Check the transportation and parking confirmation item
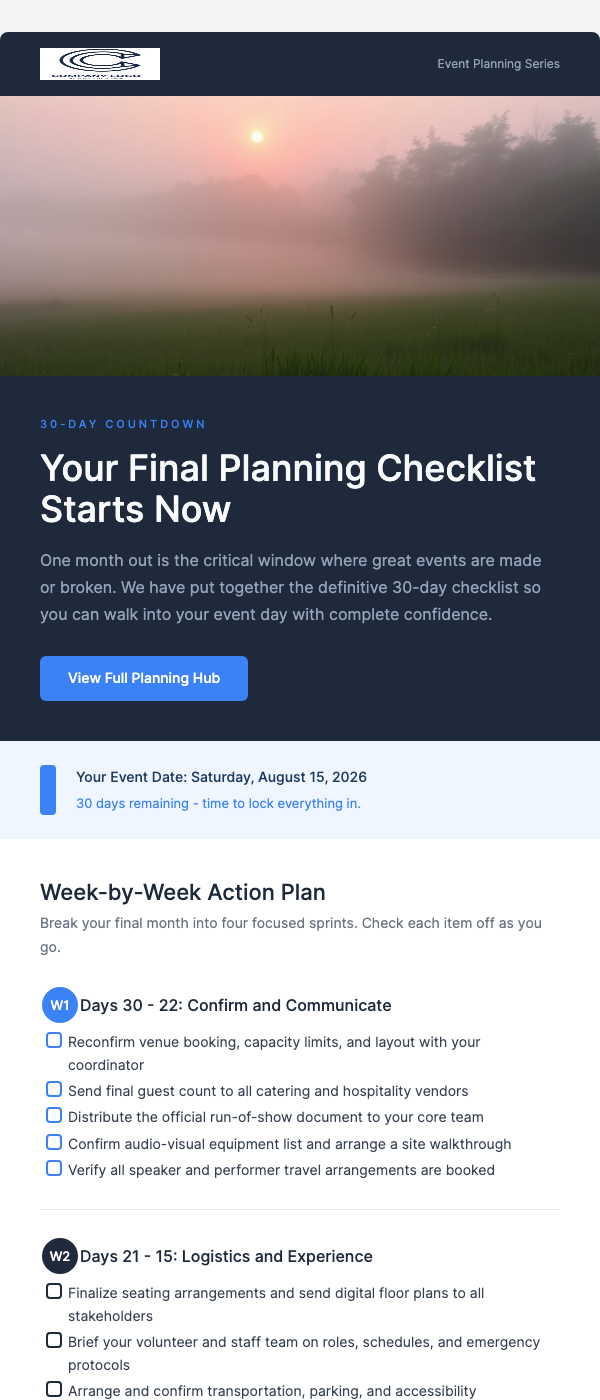 point(54,1389)
